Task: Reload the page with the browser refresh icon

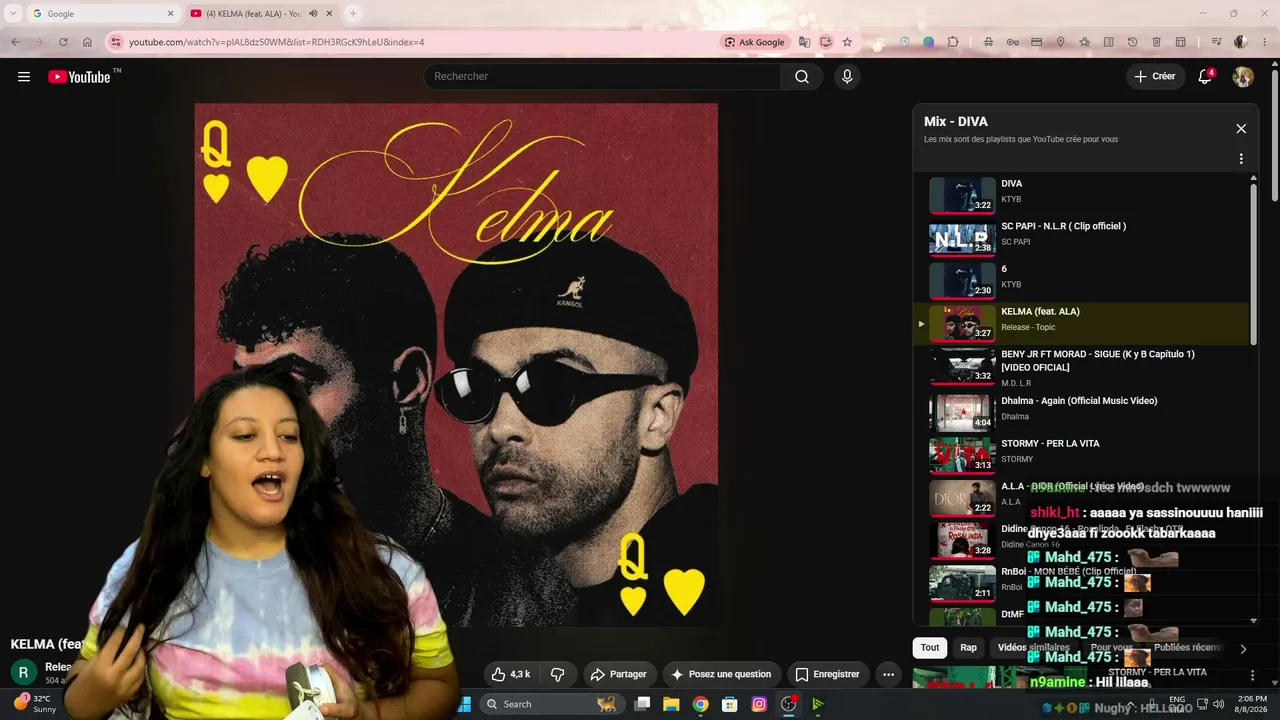Action: click(63, 42)
